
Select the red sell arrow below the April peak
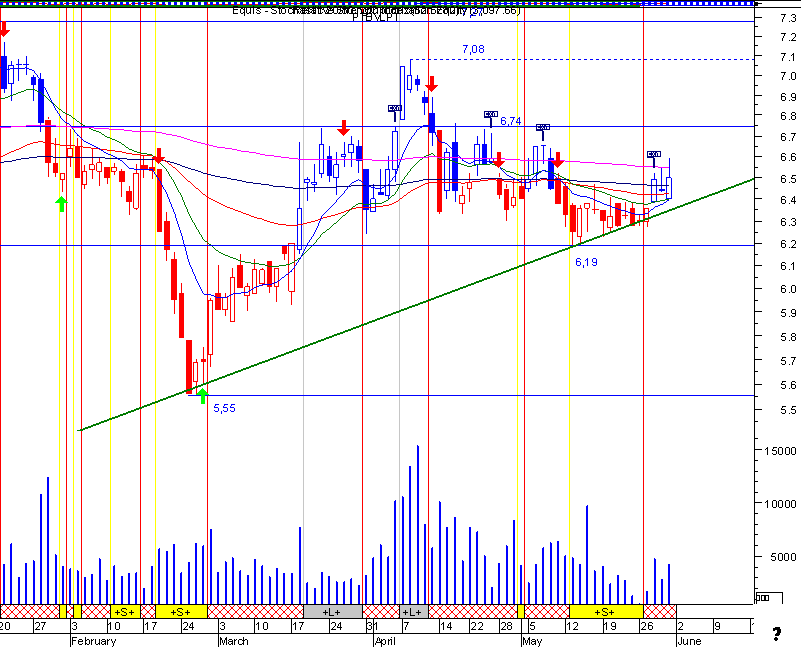coord(432,84)
